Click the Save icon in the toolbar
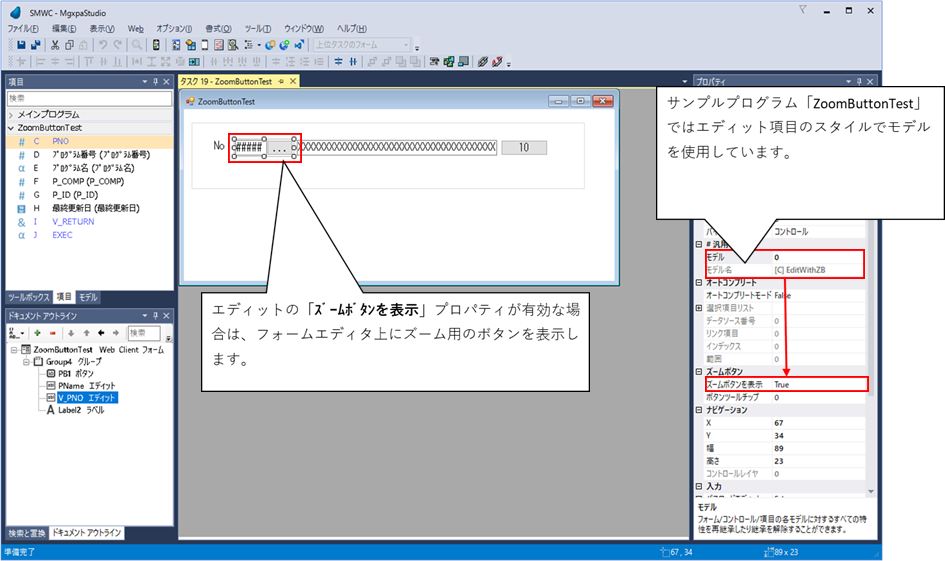Image resolution: width=945 pixels, height=561 pixels. pos(22,45)
